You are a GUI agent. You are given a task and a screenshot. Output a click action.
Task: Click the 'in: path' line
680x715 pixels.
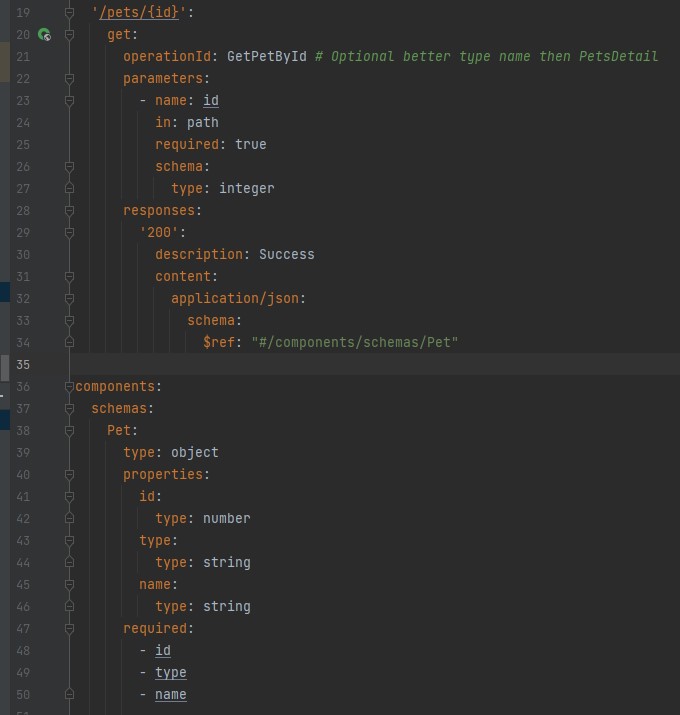(187, 123)
